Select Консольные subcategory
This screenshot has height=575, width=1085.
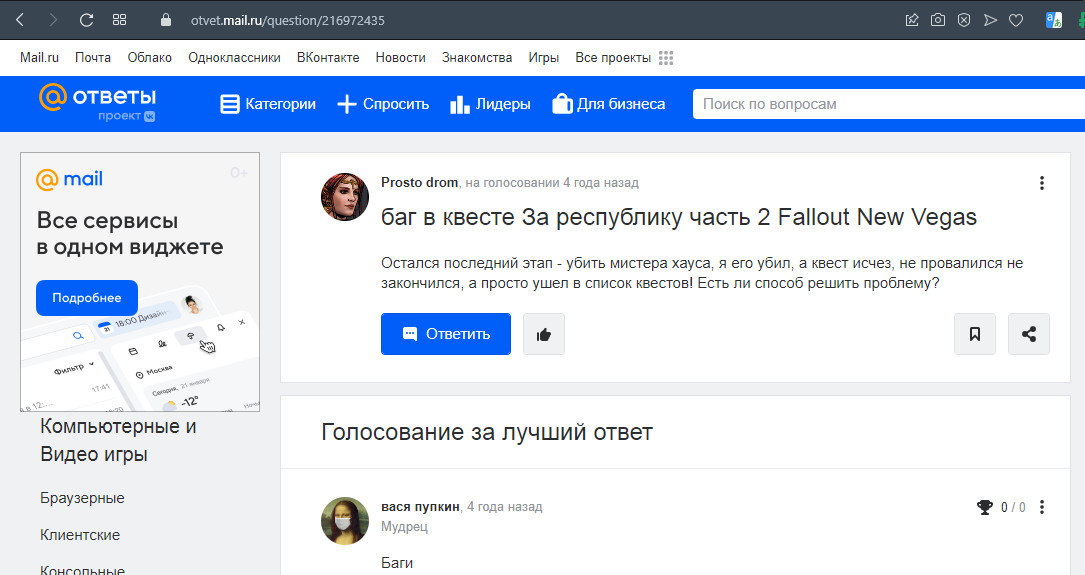tap(82, 569)
